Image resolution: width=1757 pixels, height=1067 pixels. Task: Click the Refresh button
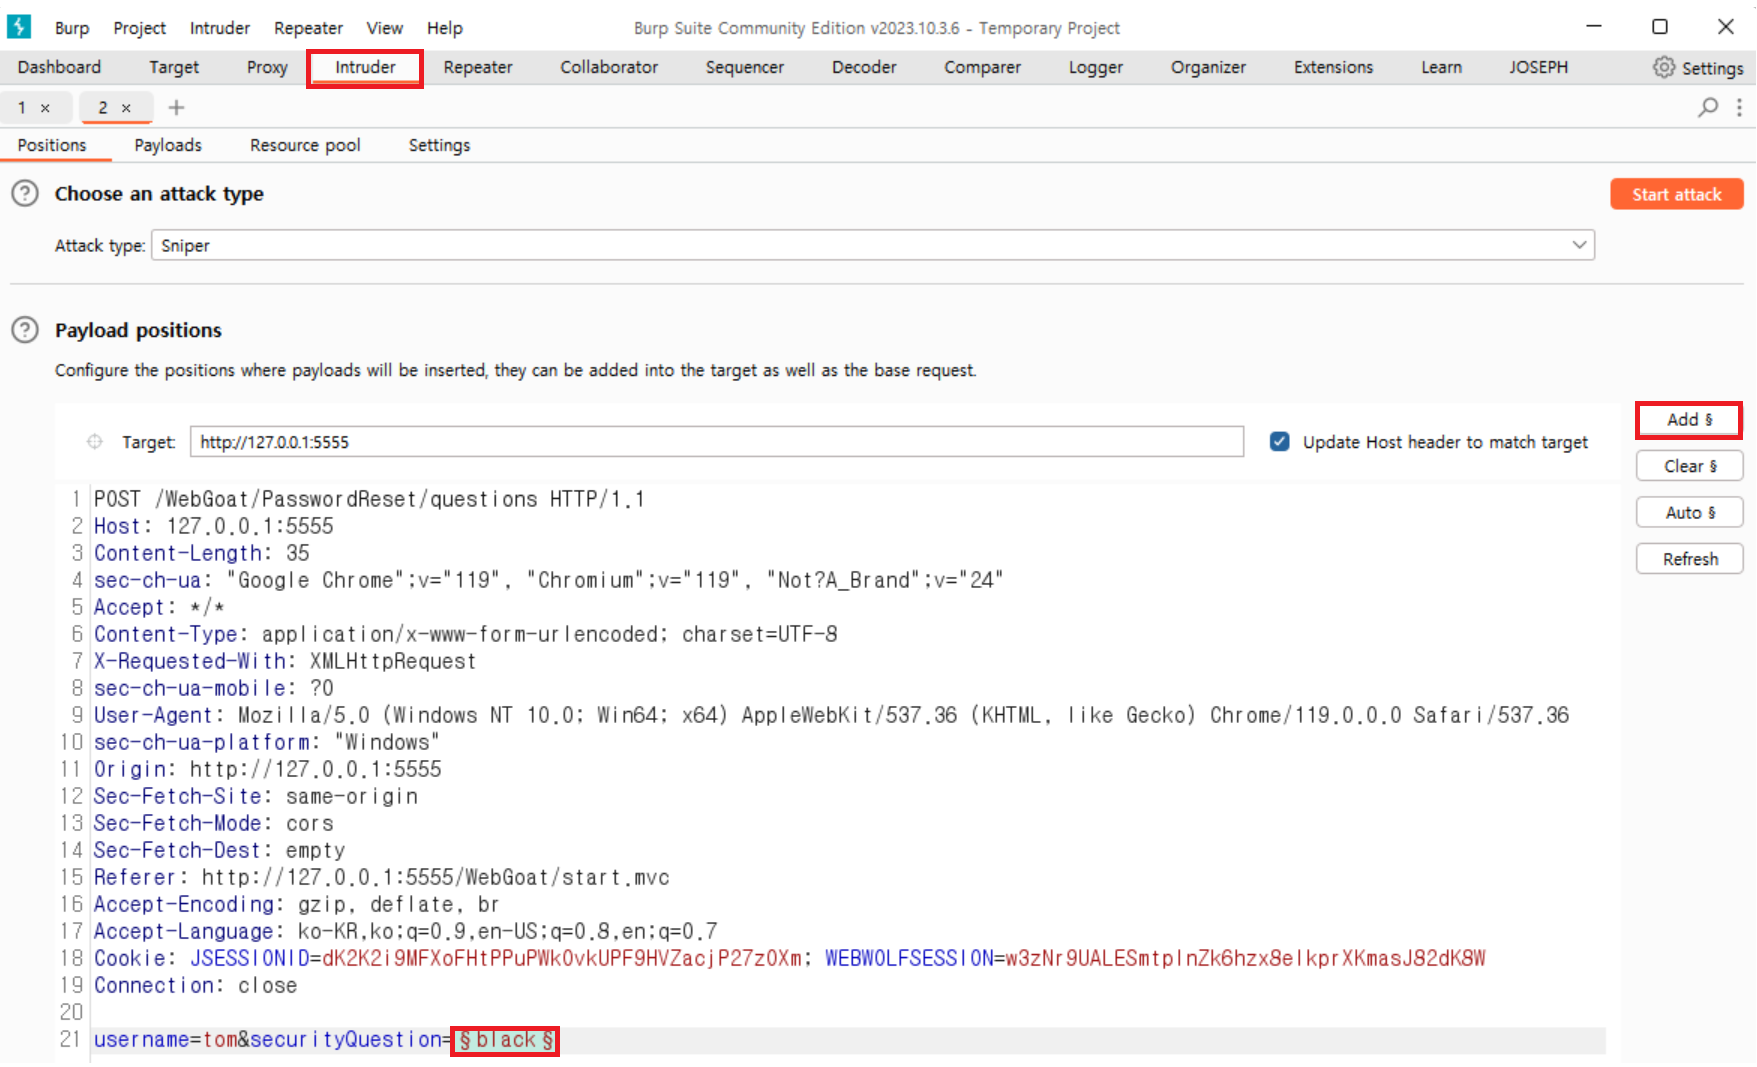point(1689,559)
